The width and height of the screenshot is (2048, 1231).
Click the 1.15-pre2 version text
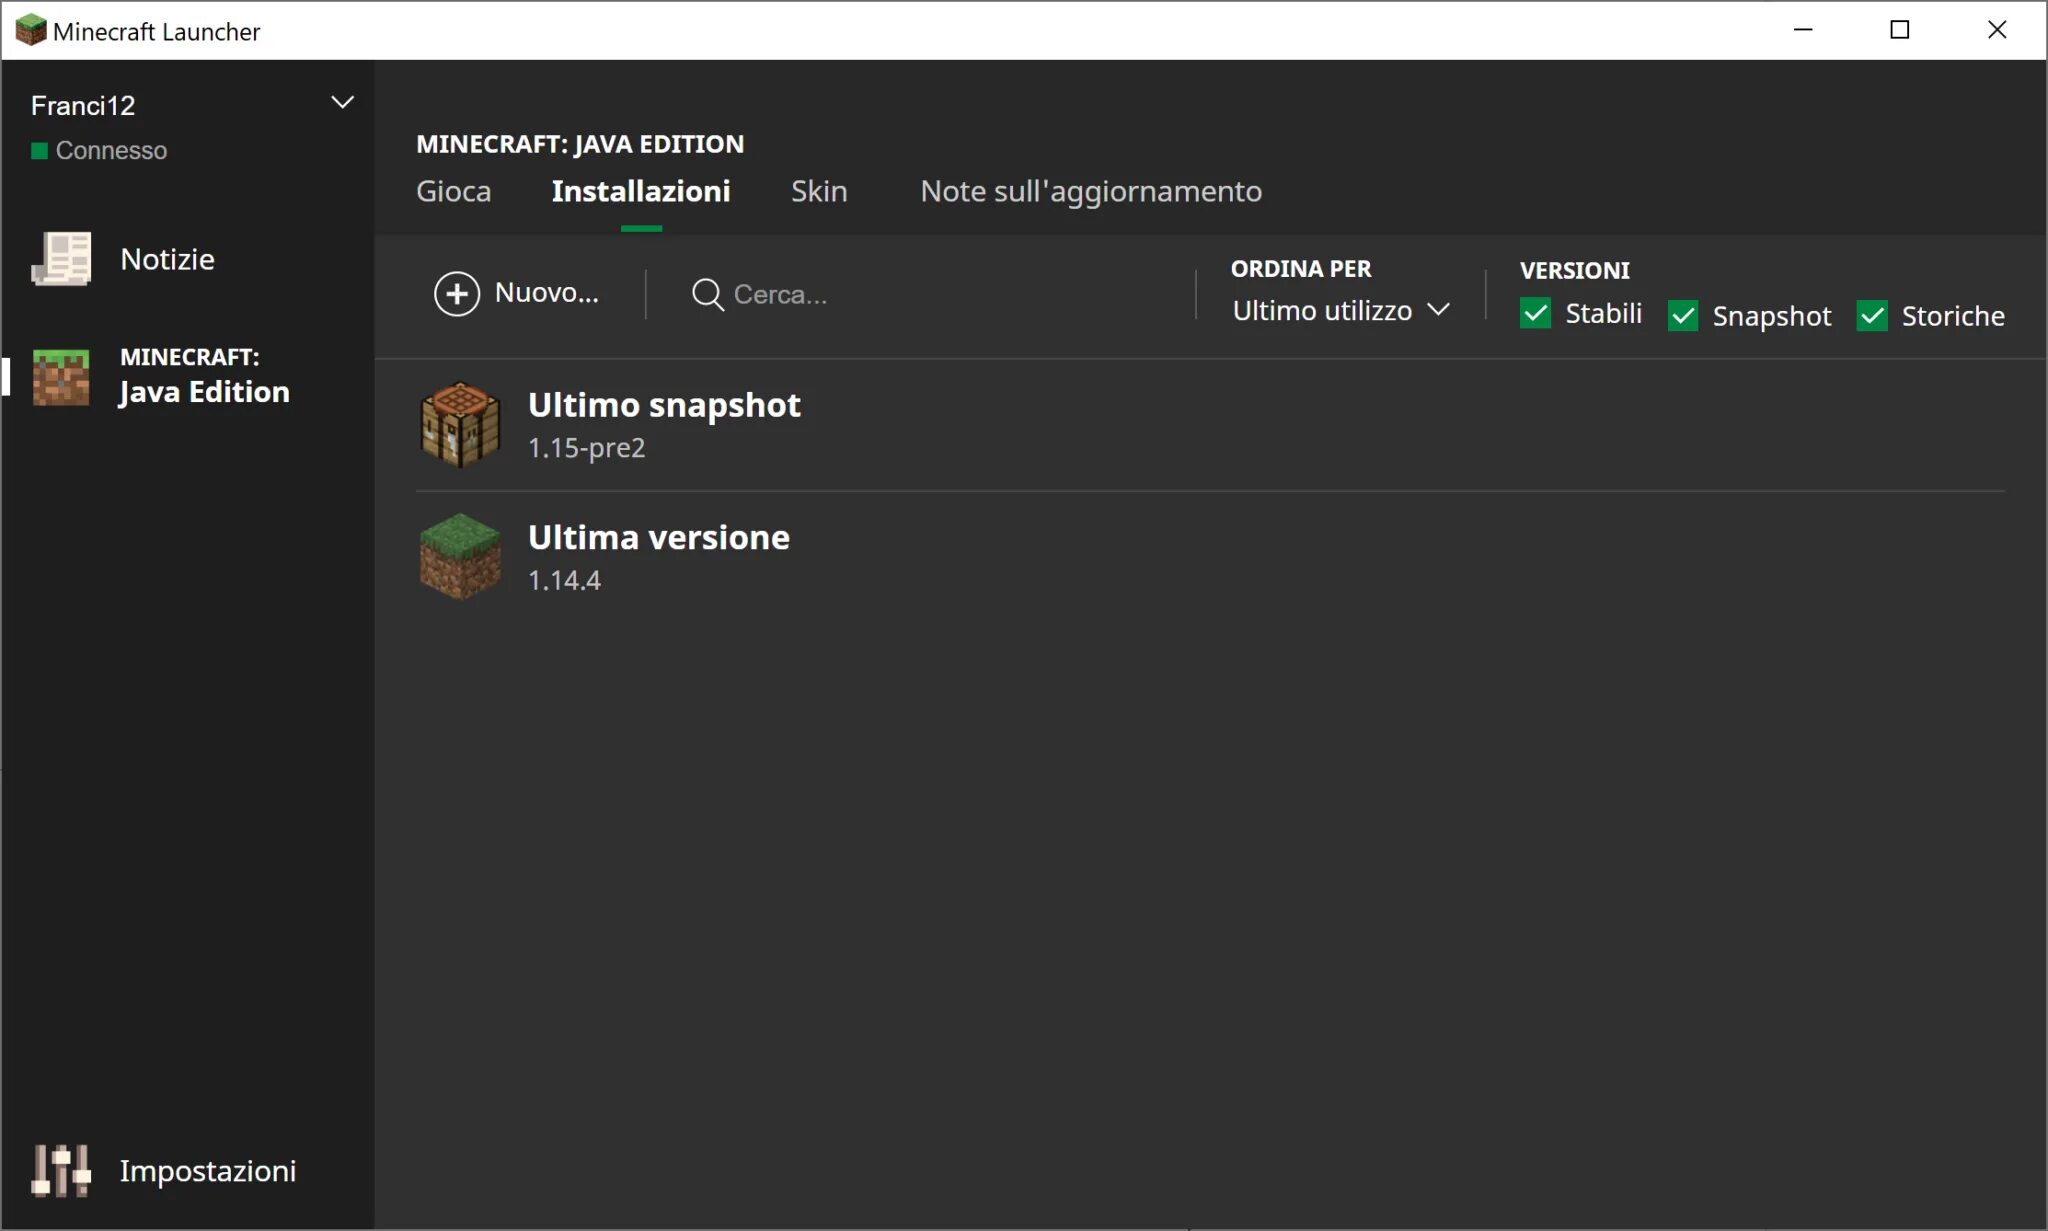[587, 448]
